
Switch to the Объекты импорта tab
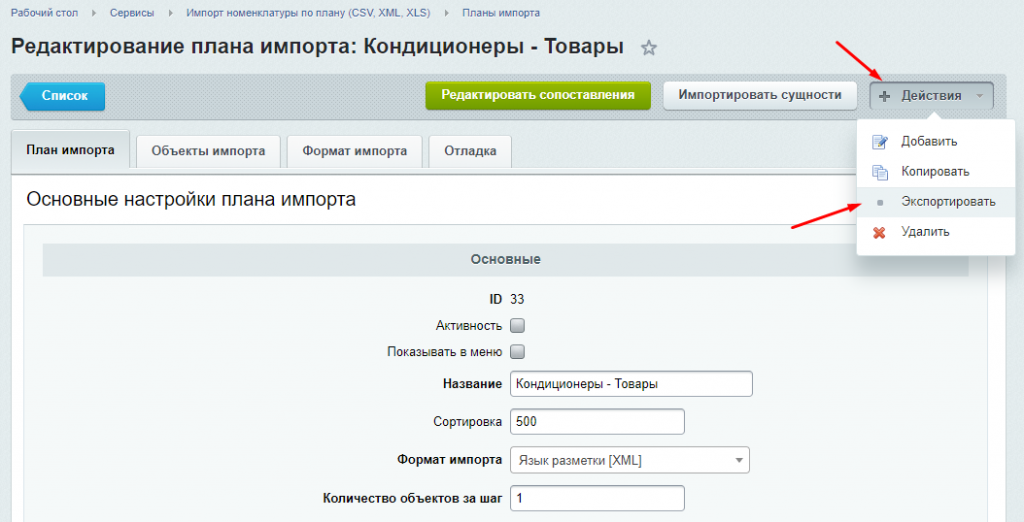(x=208, y=151)
